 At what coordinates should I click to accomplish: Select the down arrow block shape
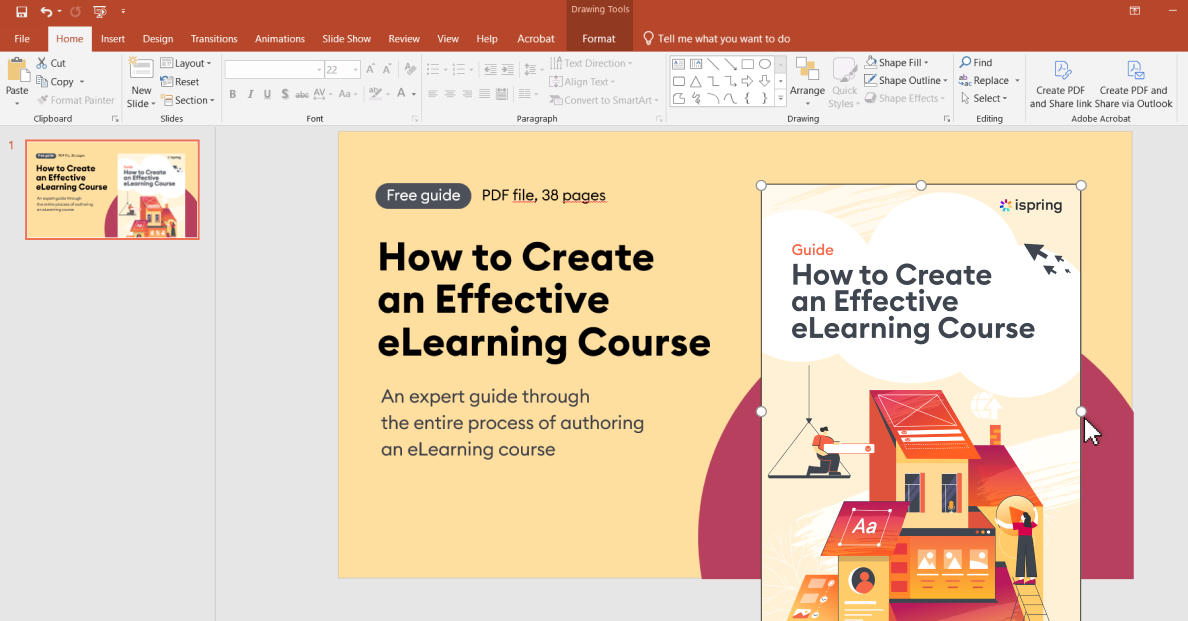click(x=765, y=81)
